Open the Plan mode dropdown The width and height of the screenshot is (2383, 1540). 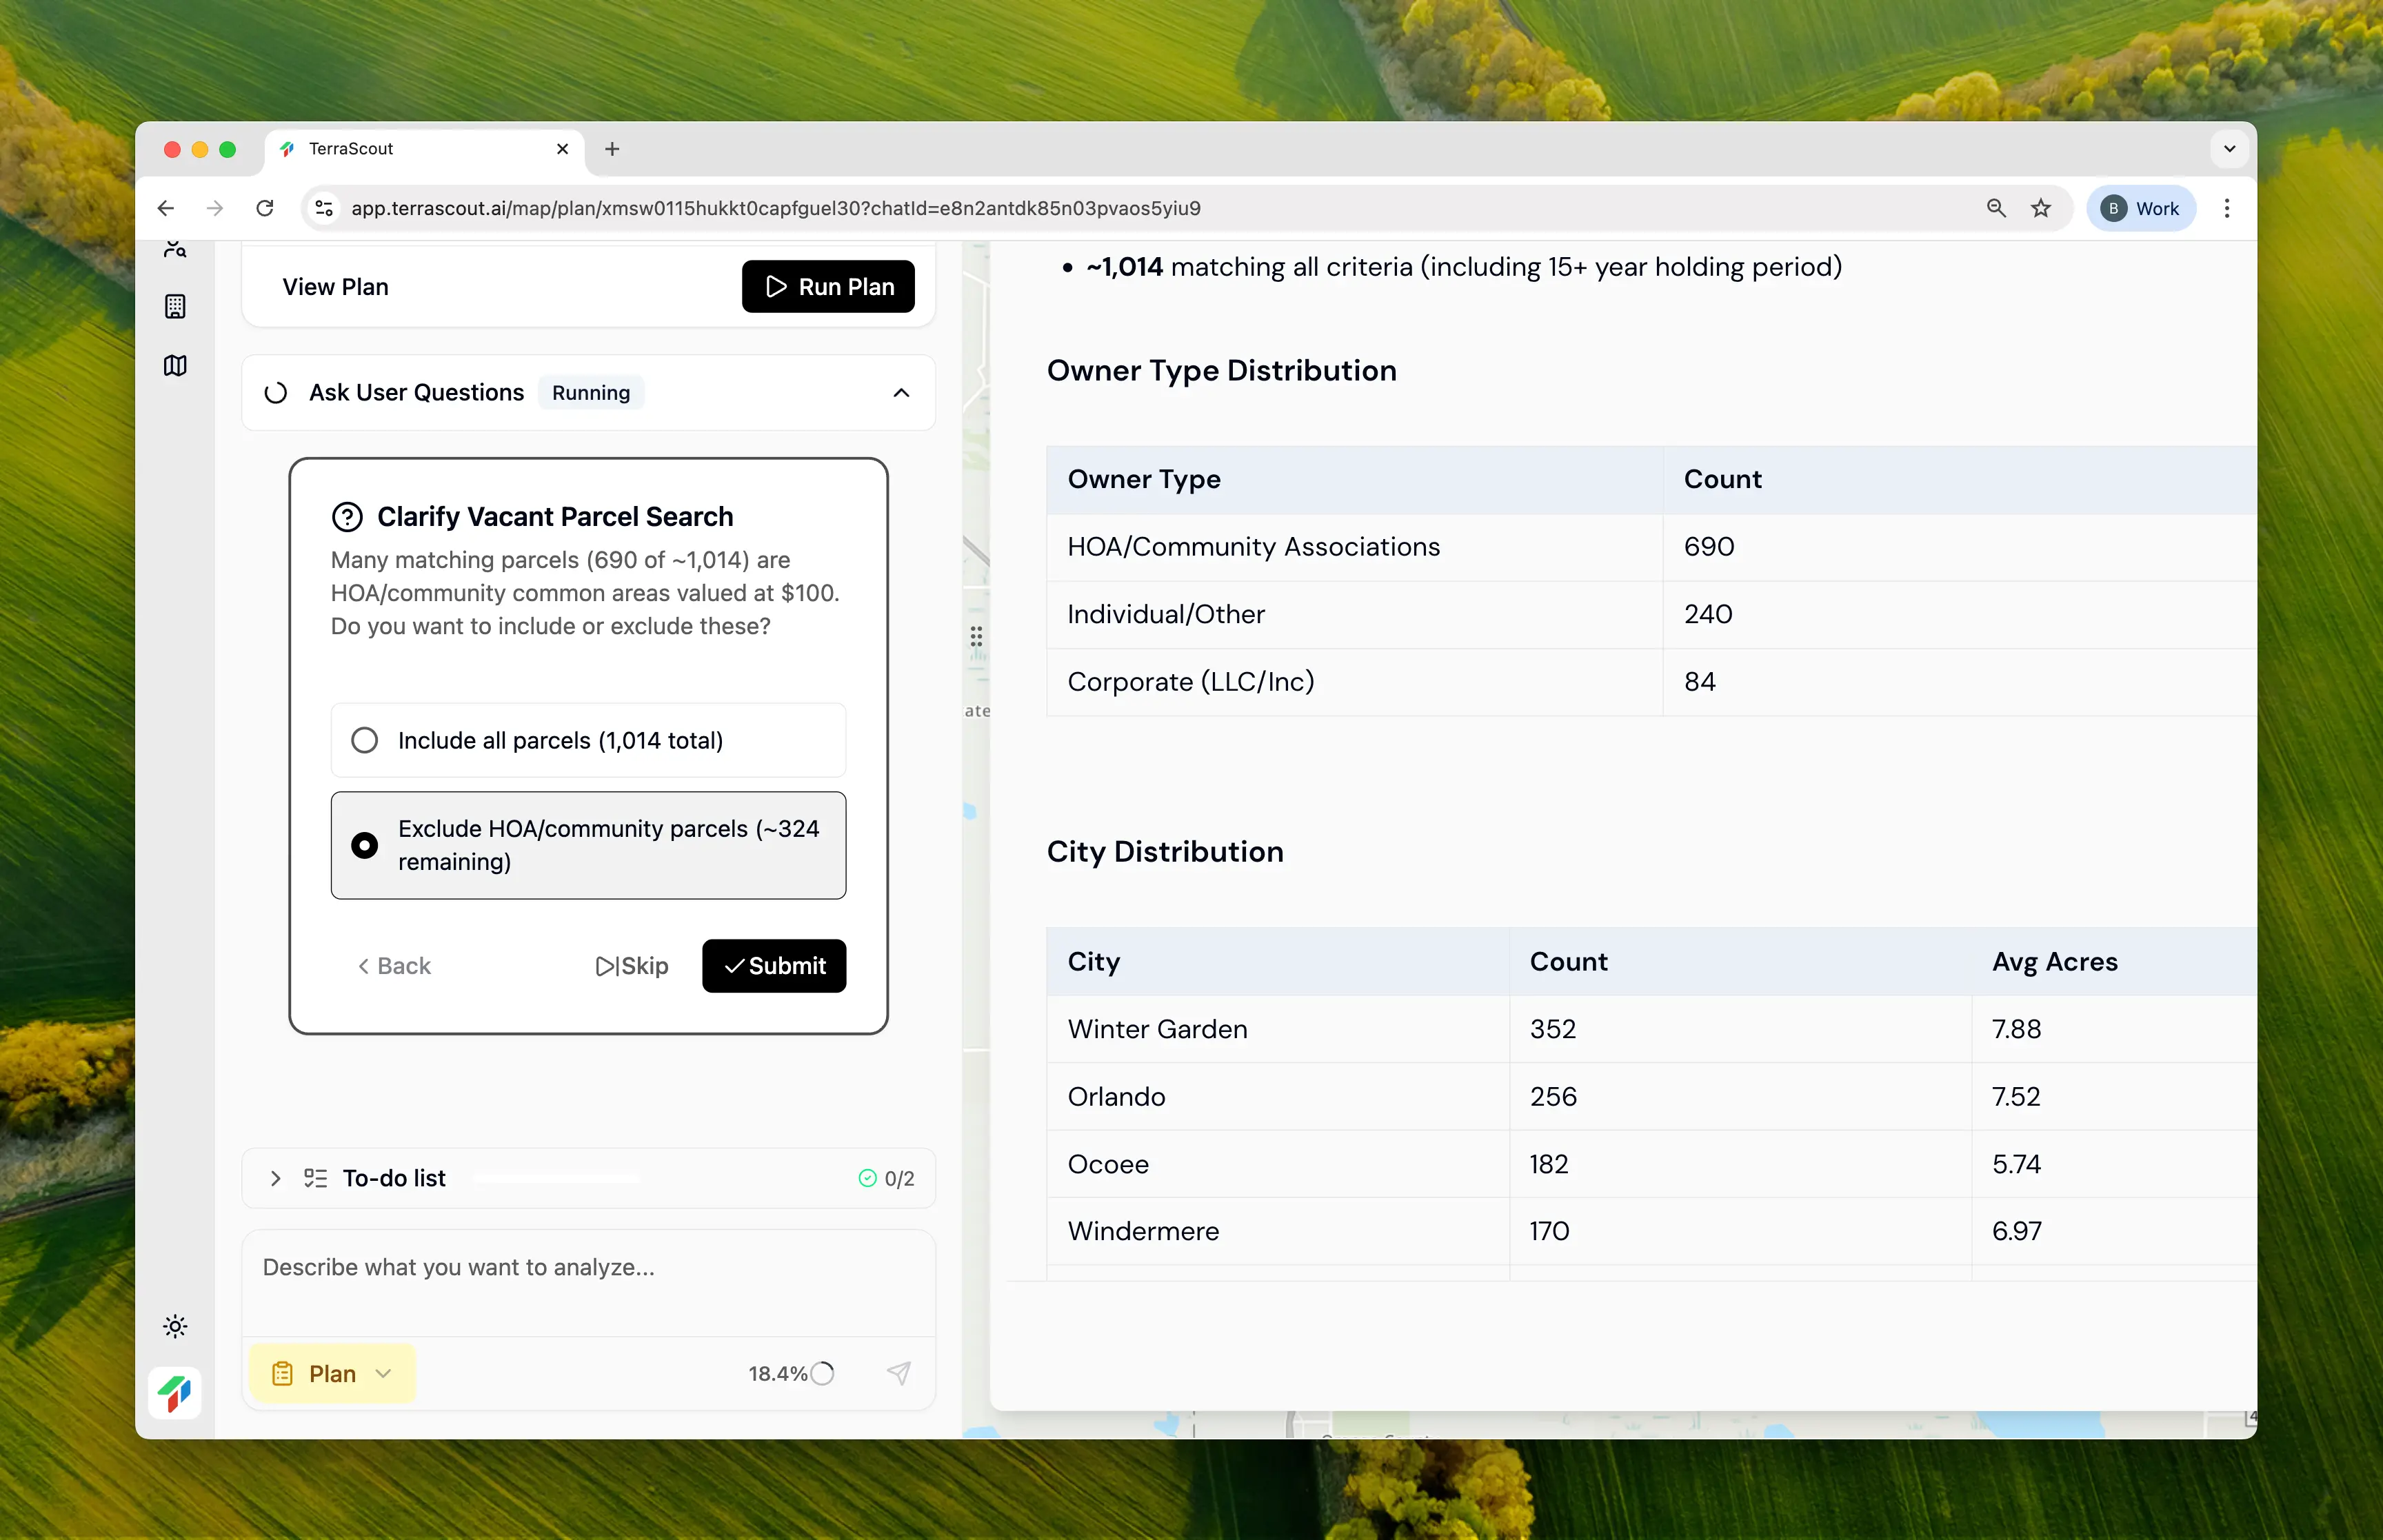[x=331, y=1373]
